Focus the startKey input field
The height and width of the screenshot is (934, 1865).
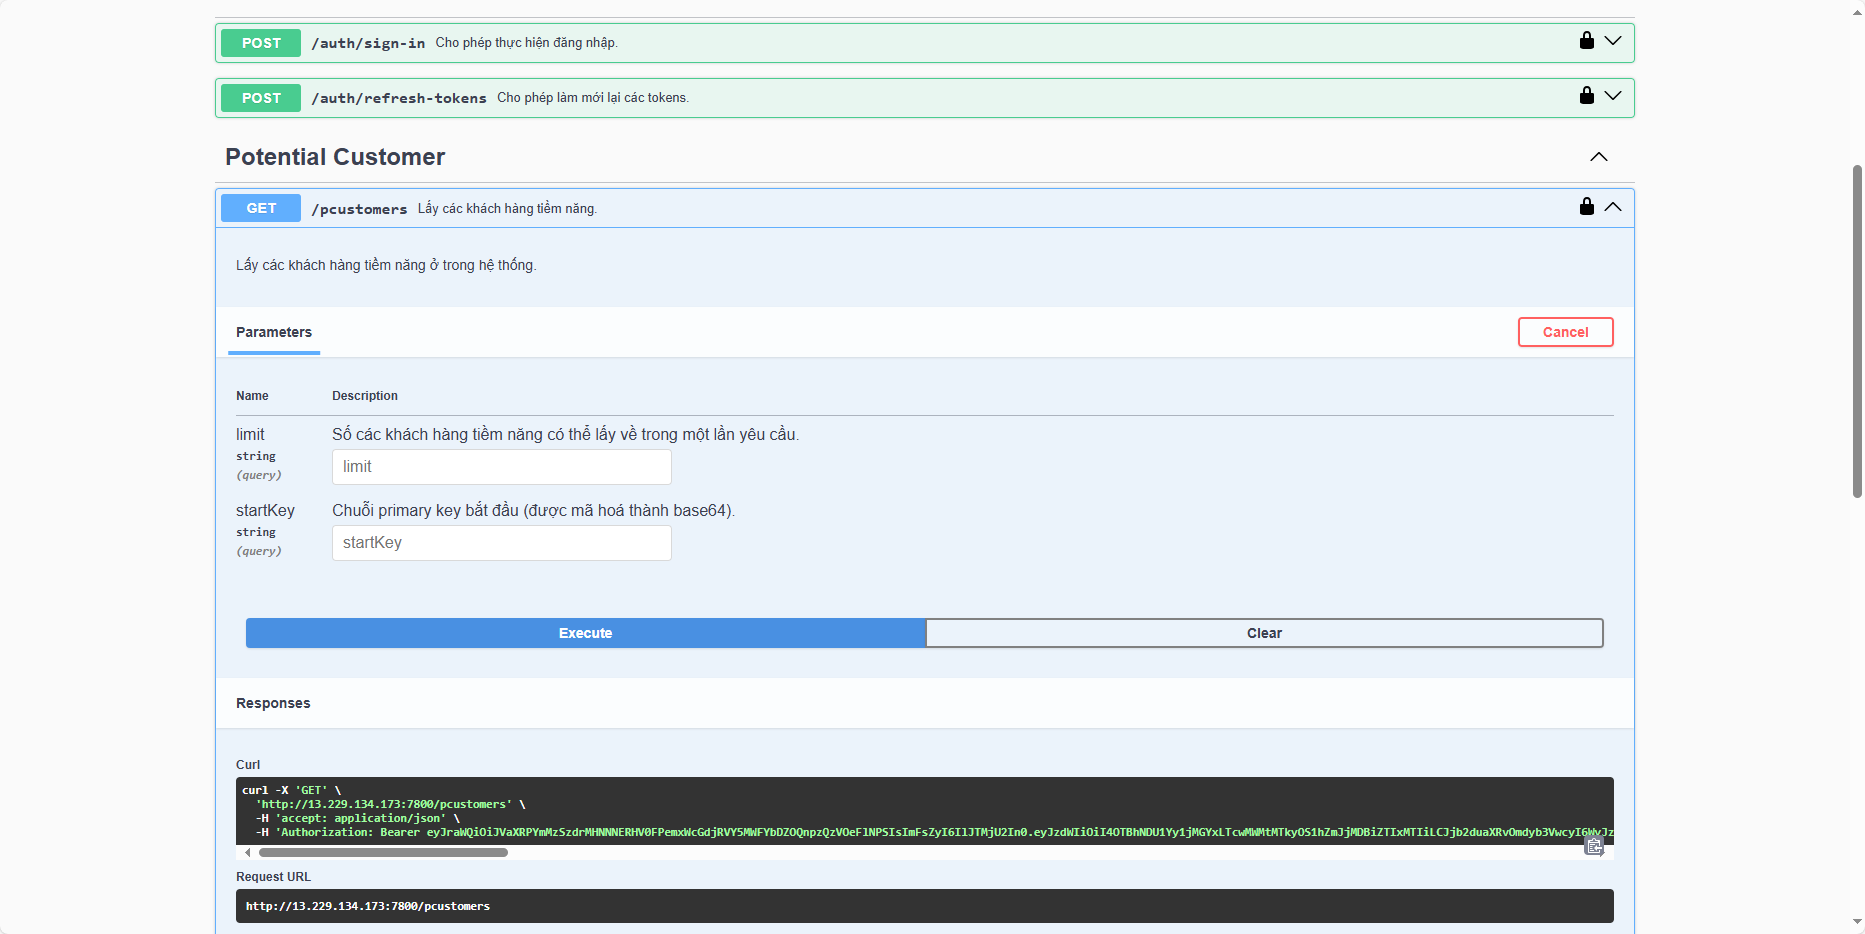point(501,543)
